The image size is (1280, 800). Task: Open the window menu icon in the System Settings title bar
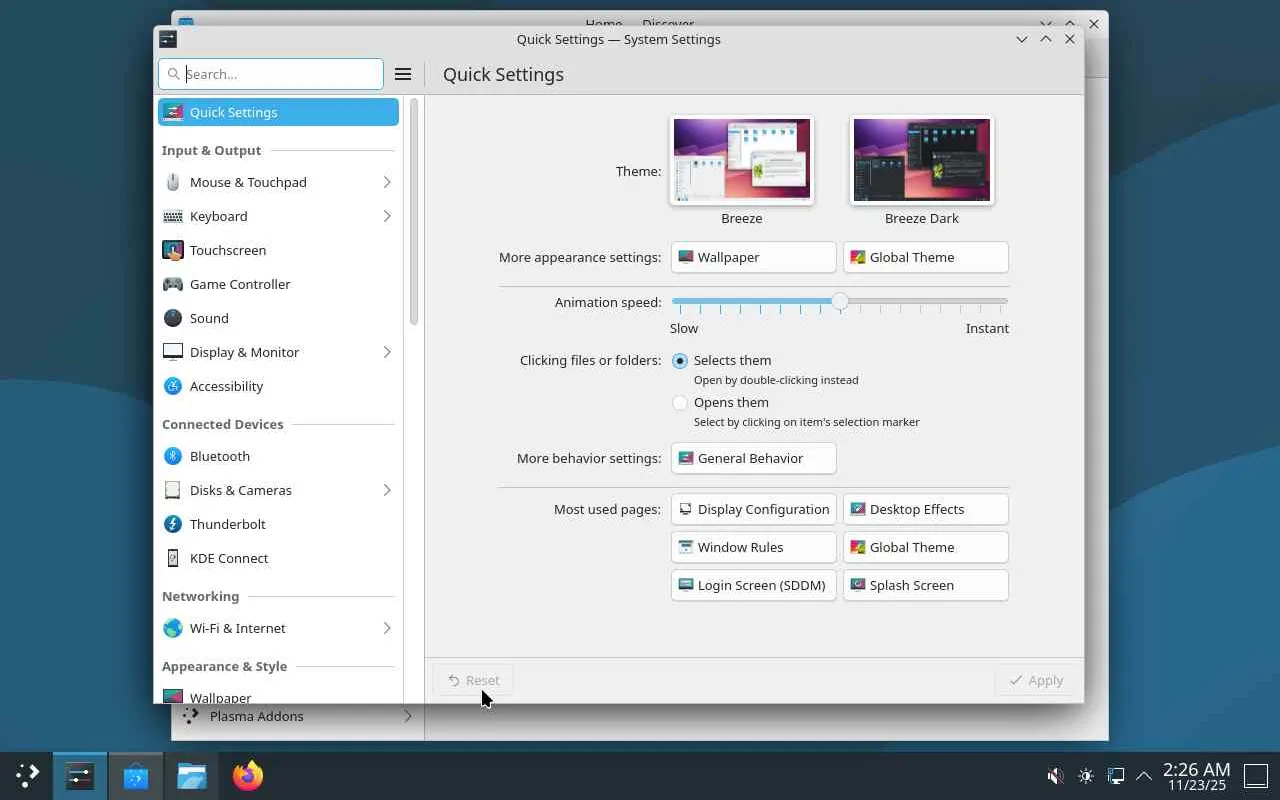pos(168,39)
